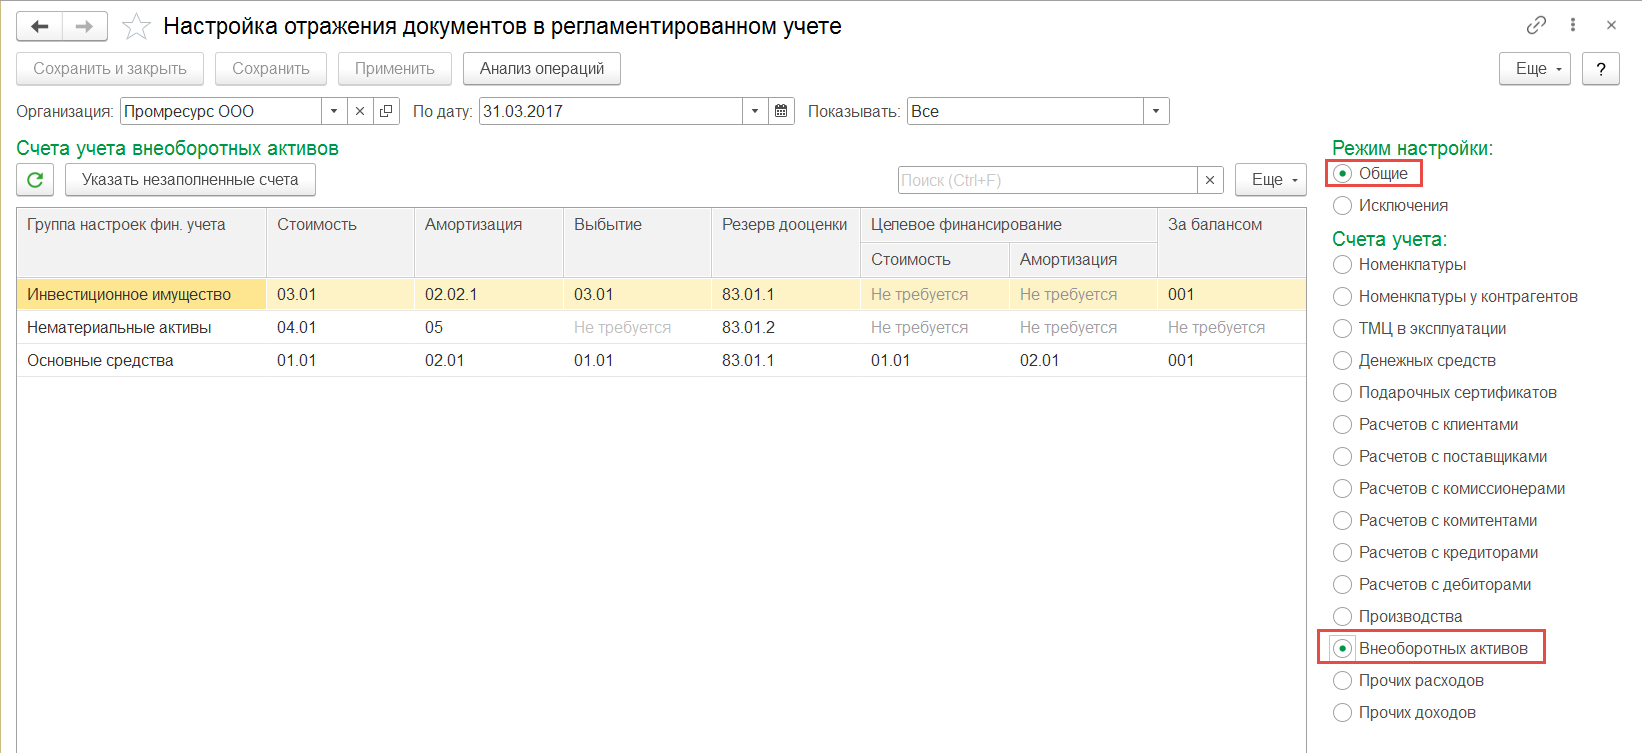
Task: Select Расчетов с комитентами option
Action: [x=1343, y=521]
